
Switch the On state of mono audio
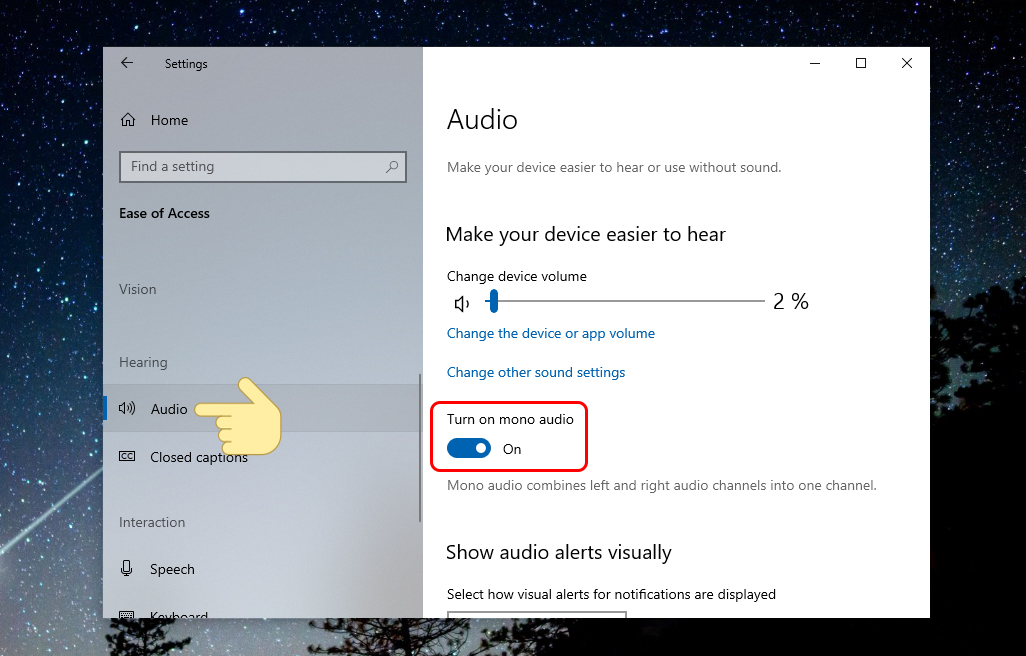pos(469,448)
